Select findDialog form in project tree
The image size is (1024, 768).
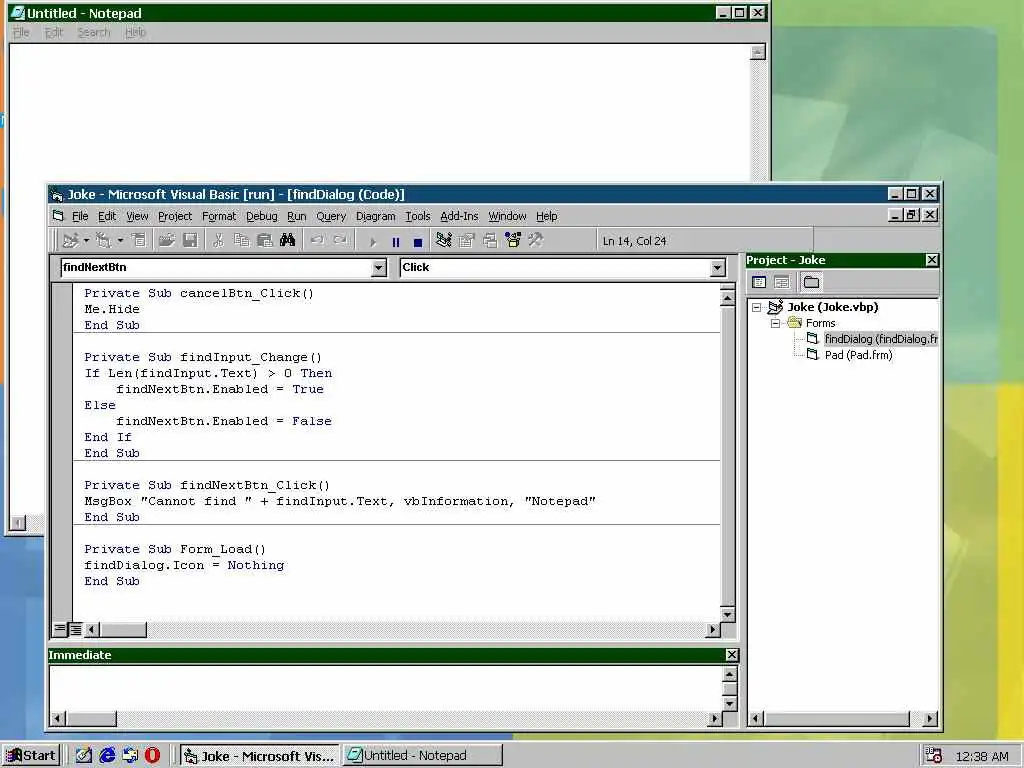[880, 339]
